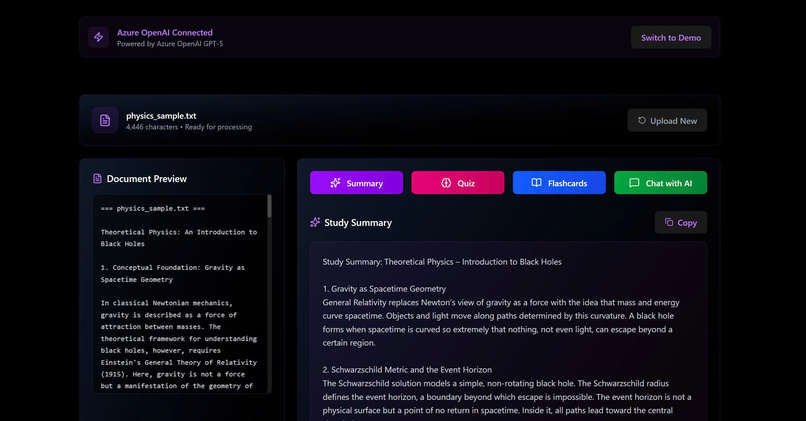Click the 'Powered by Azure OpenAI GPT-5' text
Viewport: 806px width, 421px height.
(x=170, y=44)
